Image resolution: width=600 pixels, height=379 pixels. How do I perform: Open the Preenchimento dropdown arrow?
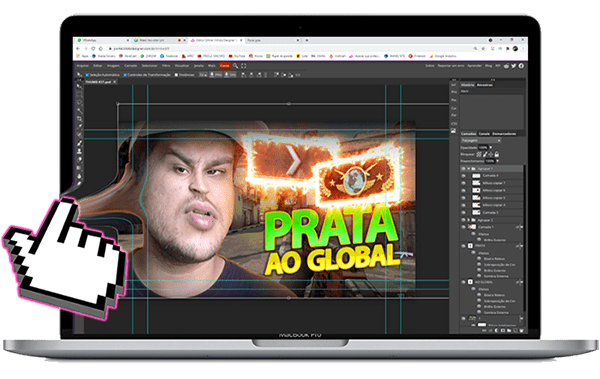[x=497, y=161]
